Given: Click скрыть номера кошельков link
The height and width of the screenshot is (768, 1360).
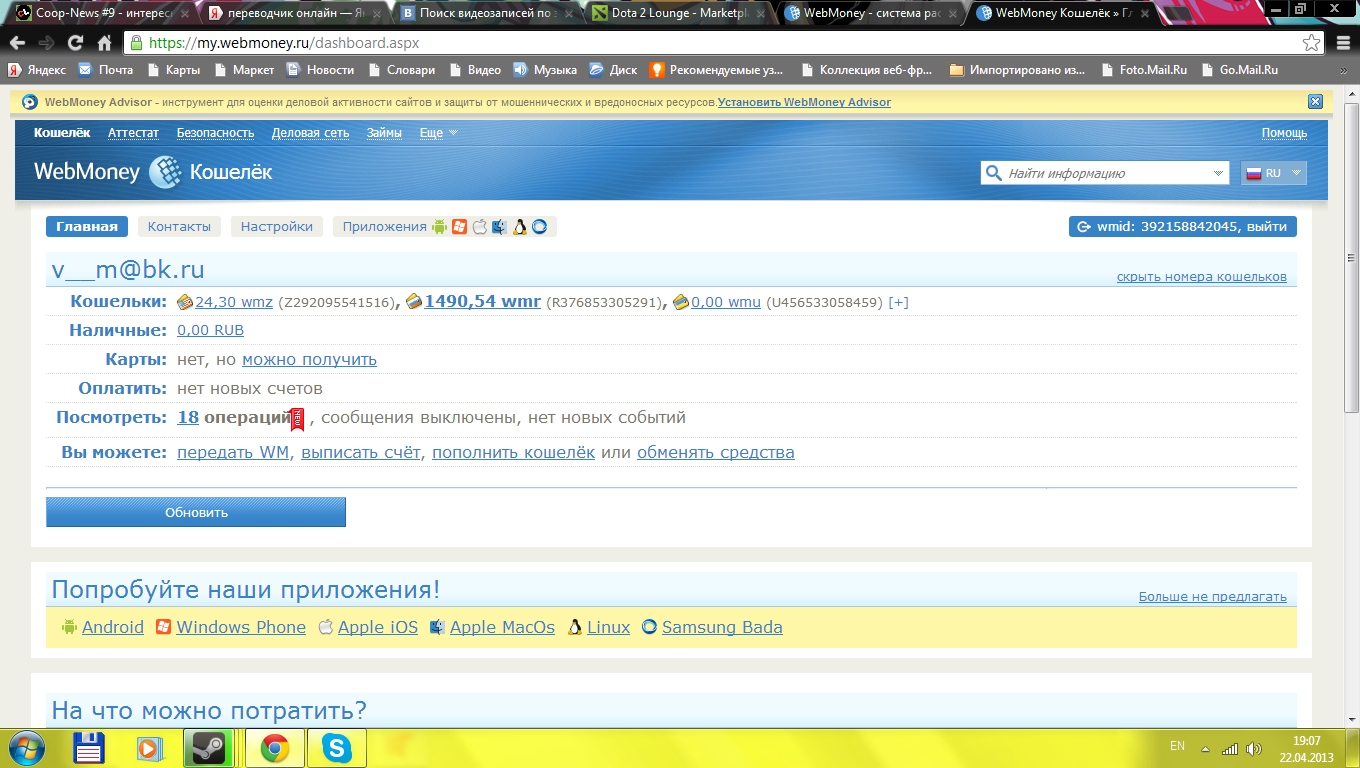Looking at the screenshot, I should pos(1202,277).
